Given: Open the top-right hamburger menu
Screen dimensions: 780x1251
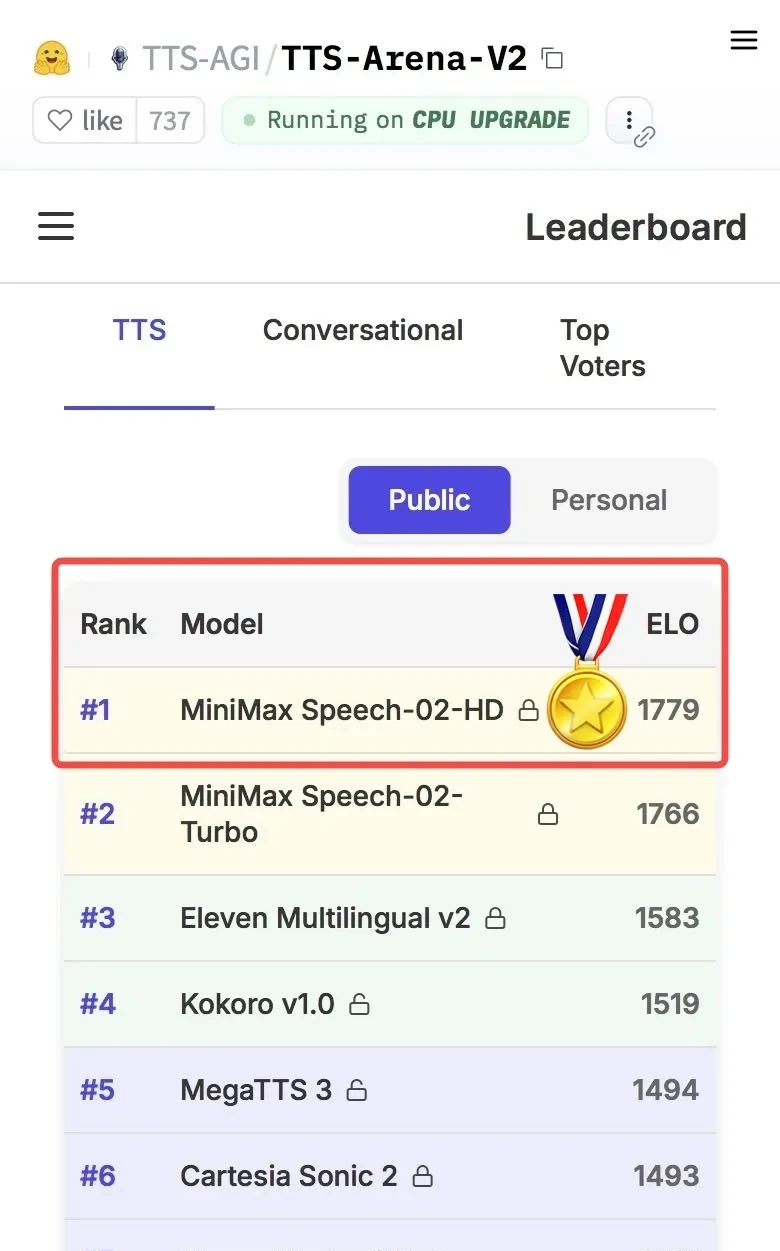Looking at the screenshot, I should (x=744, y=40).
